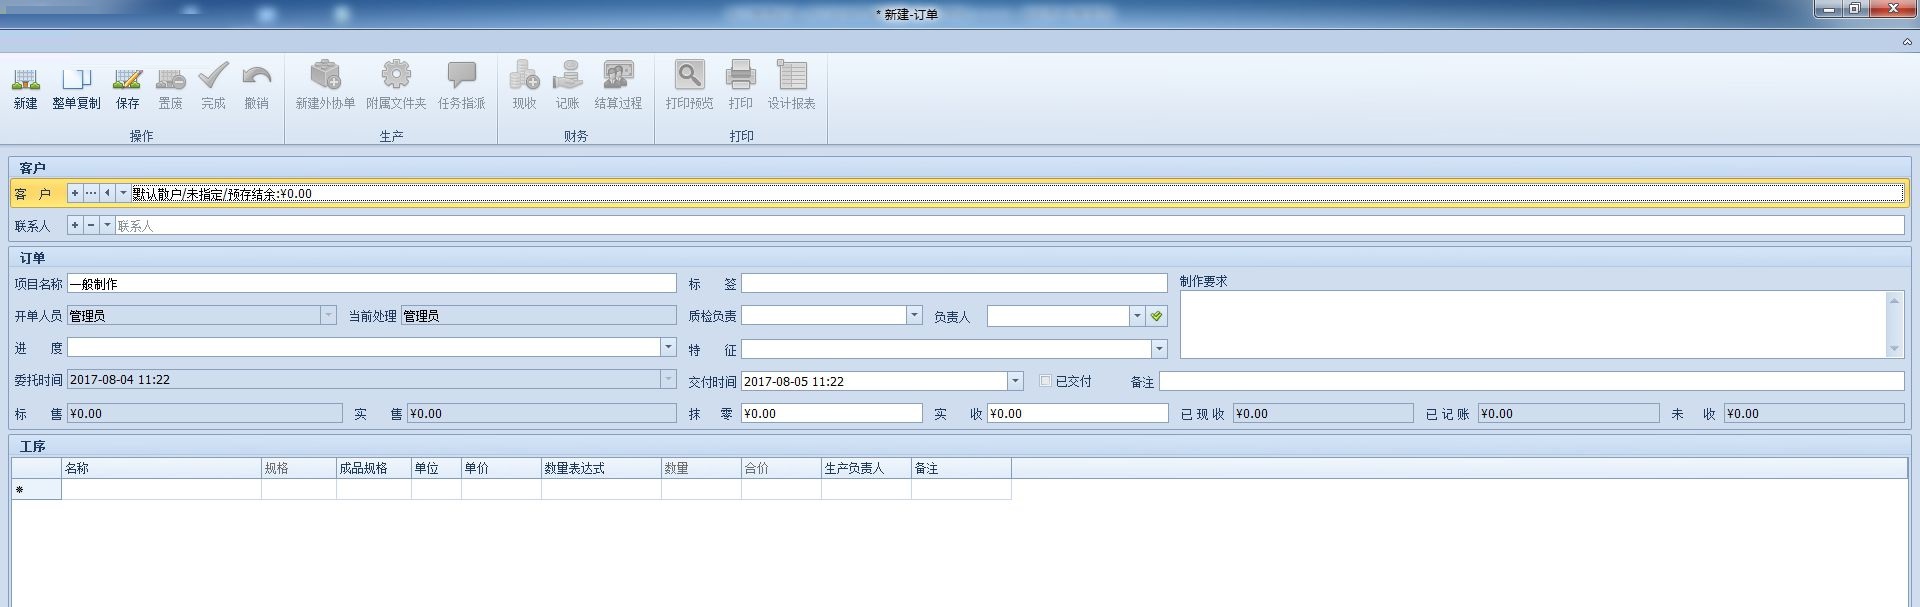Click the 联系人 text field
This screenshot has height=607, width=1920.
1009,226
